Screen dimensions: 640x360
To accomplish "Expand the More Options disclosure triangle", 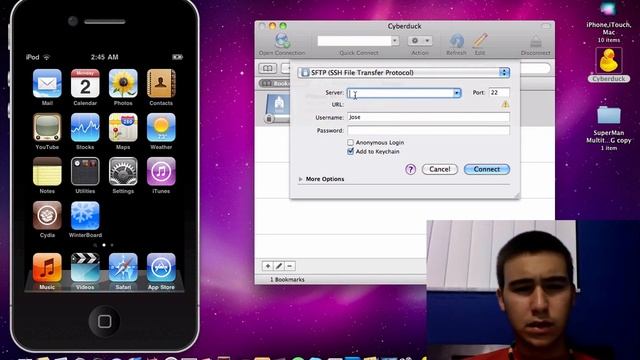I will coord(301,179).
